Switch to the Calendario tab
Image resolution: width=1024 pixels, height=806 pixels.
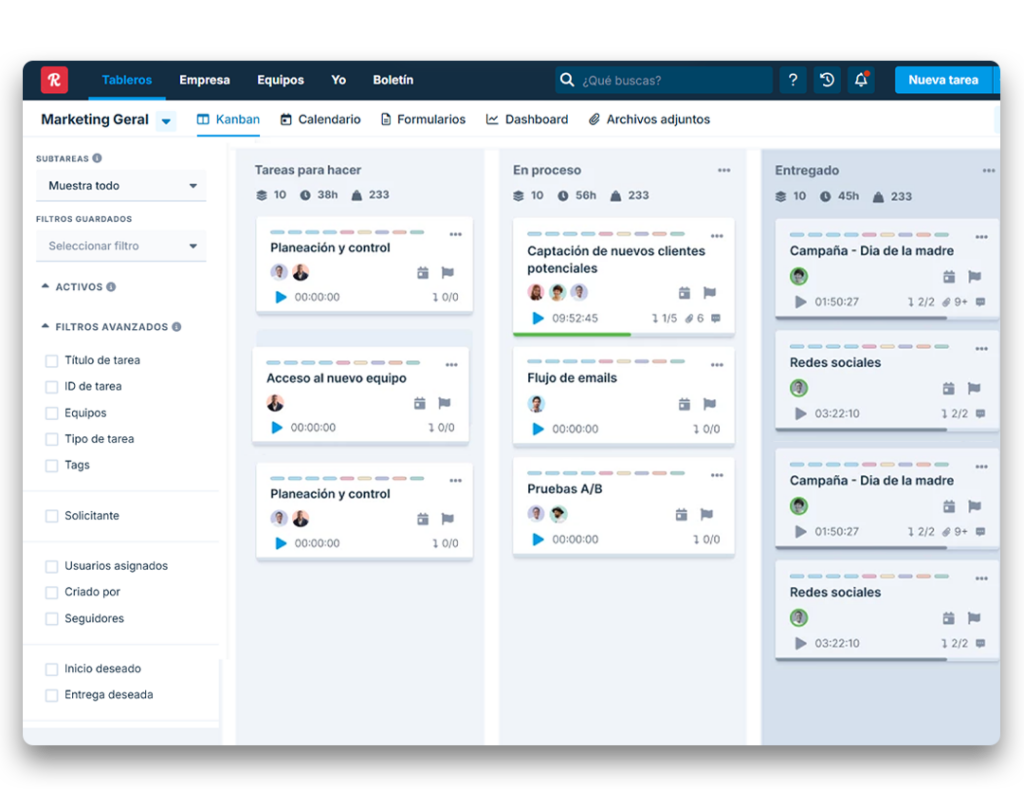[320, 119]
